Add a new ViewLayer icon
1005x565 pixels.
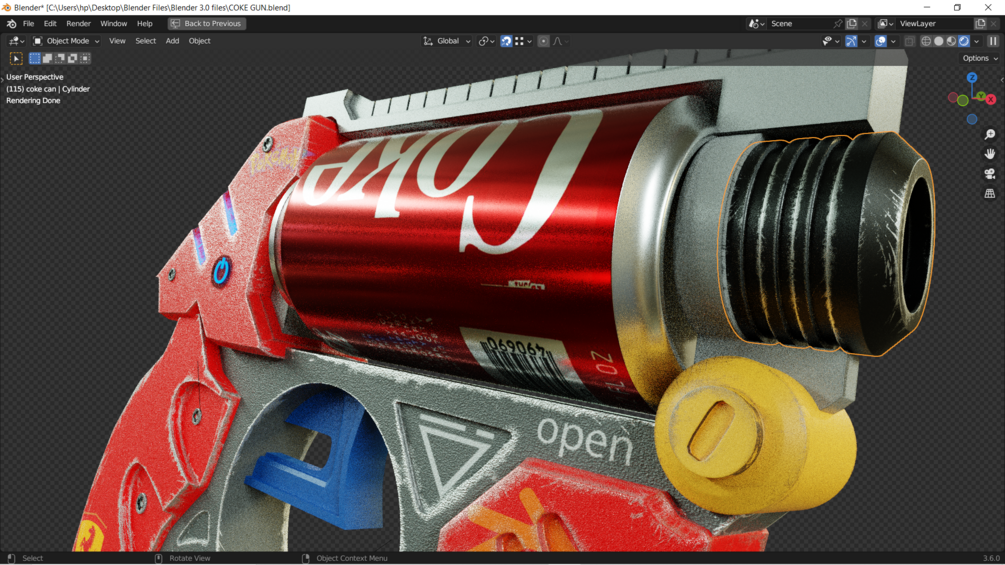(x=980, y=24)
